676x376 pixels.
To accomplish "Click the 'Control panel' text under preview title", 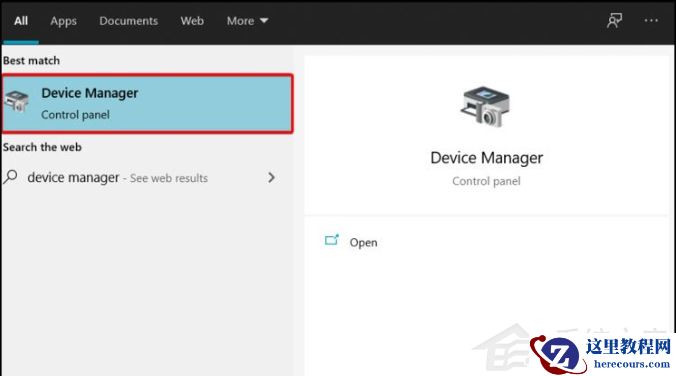I will tap(486, 181).
